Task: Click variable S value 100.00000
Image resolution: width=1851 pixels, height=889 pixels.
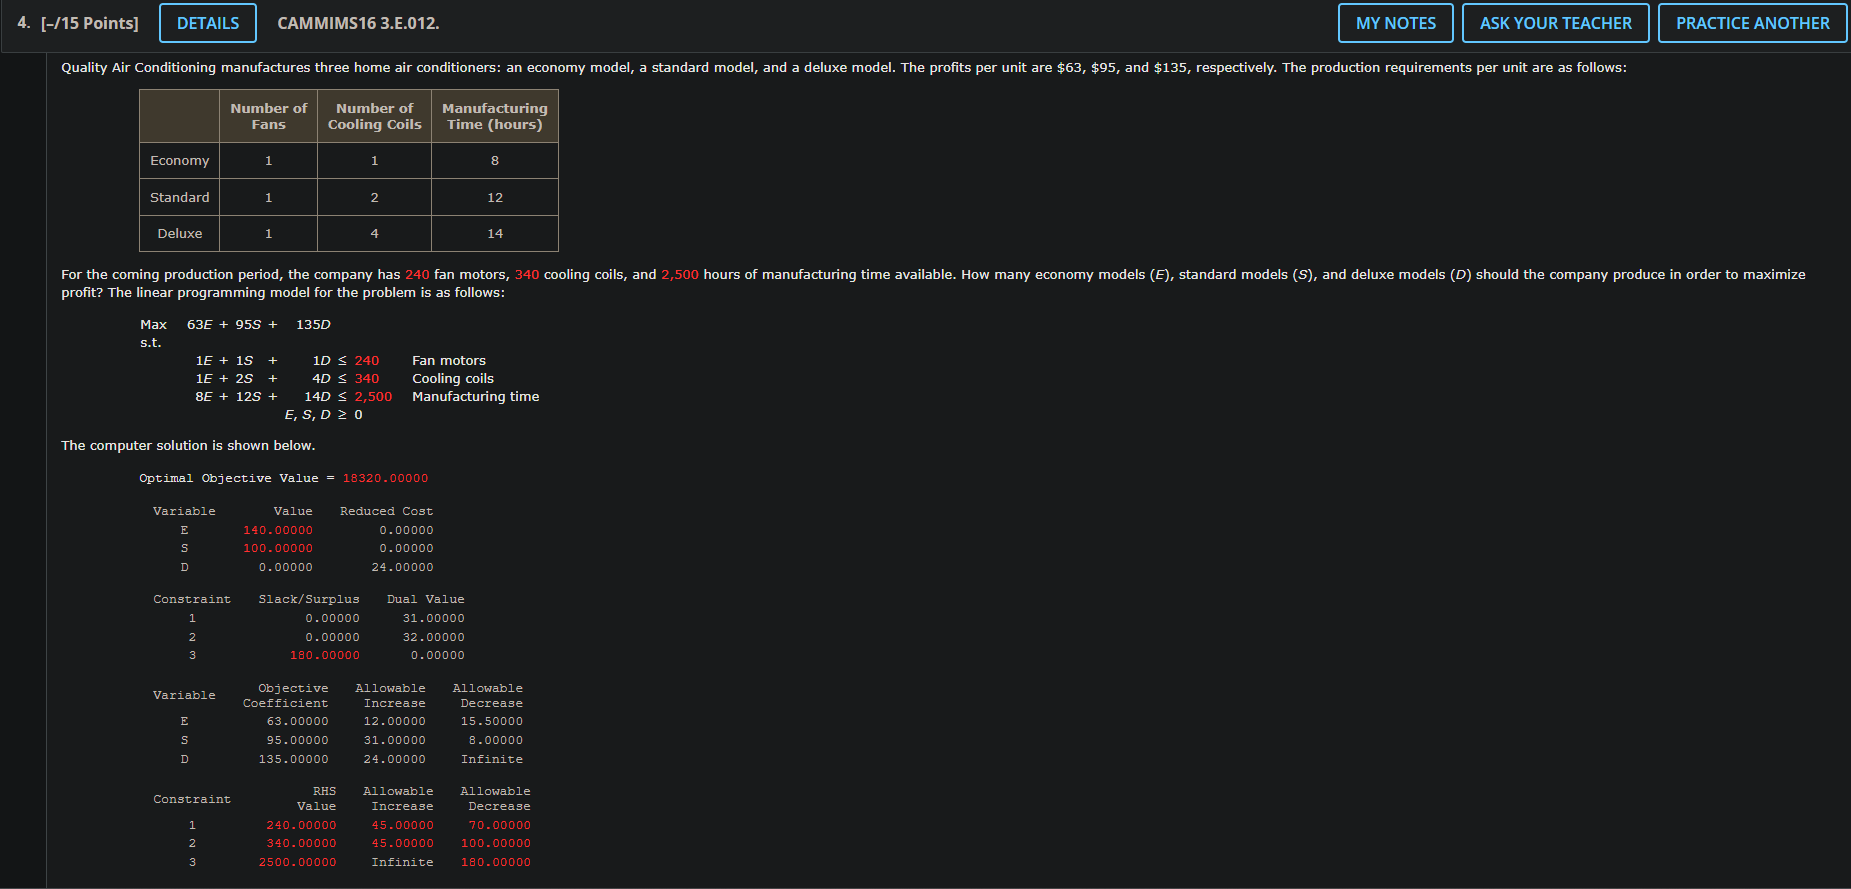Action: tap(278, 548)
